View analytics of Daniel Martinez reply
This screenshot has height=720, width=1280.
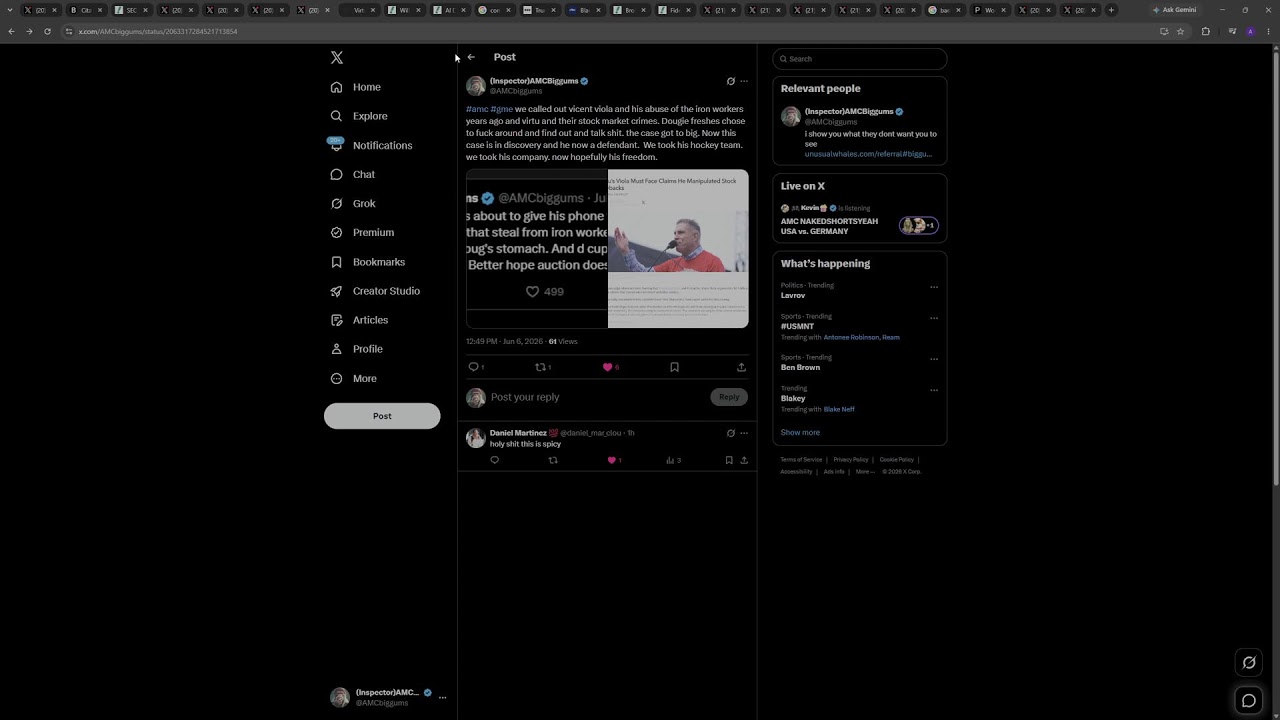tap(673, 460)
